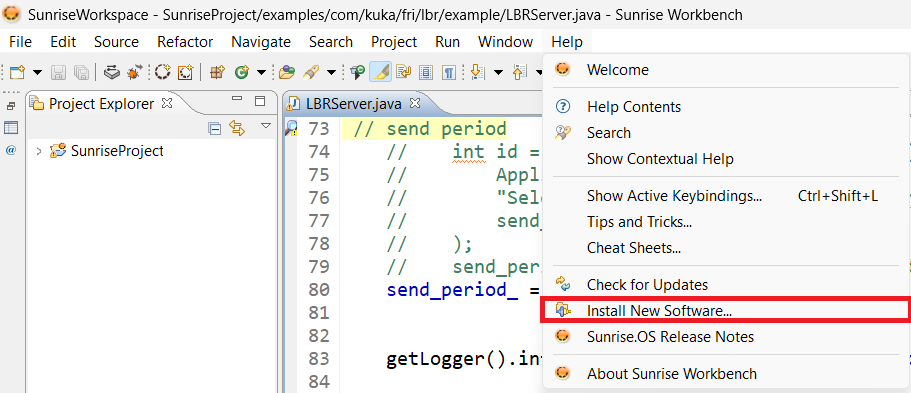
Task: Open the Project Explorer View Menu triangle
Action: pos(266,126)
